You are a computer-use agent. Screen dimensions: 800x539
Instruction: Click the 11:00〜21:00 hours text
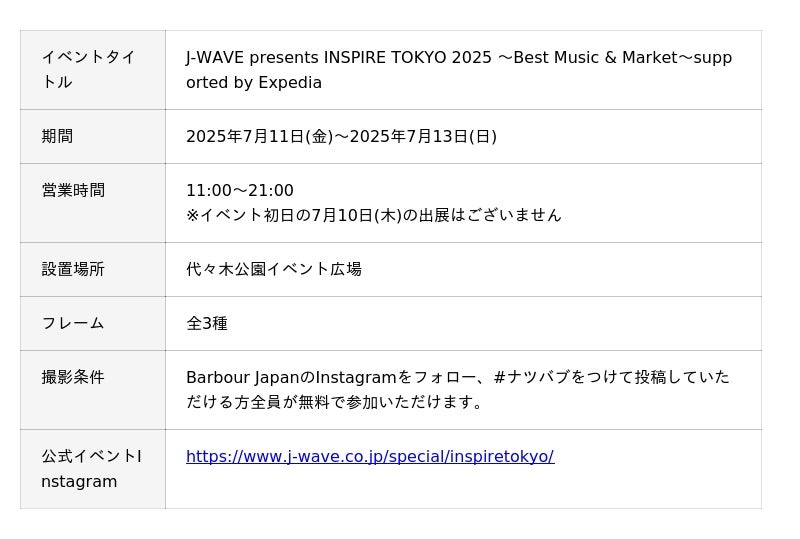coord(240,191)
